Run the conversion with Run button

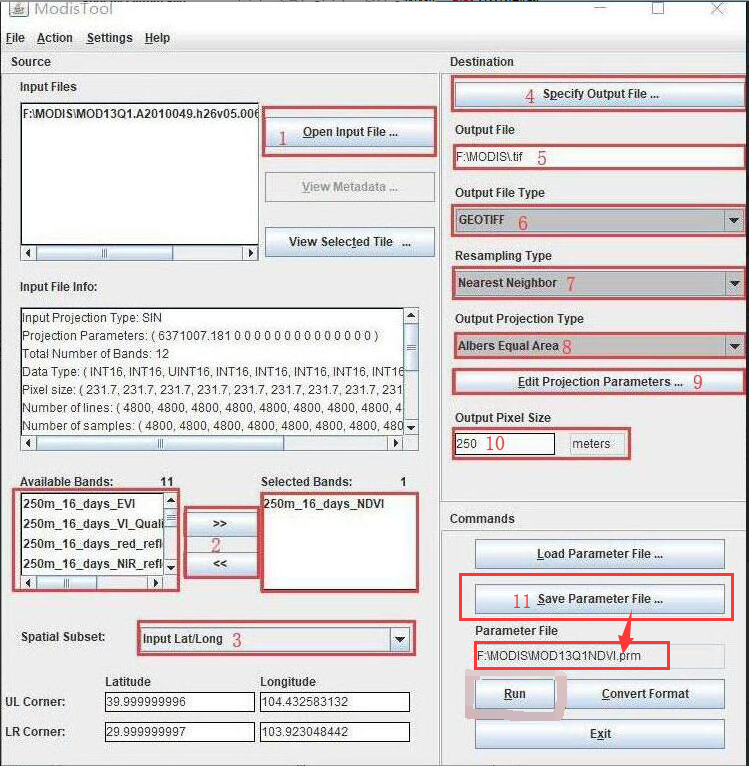click(x=515, y=694)
